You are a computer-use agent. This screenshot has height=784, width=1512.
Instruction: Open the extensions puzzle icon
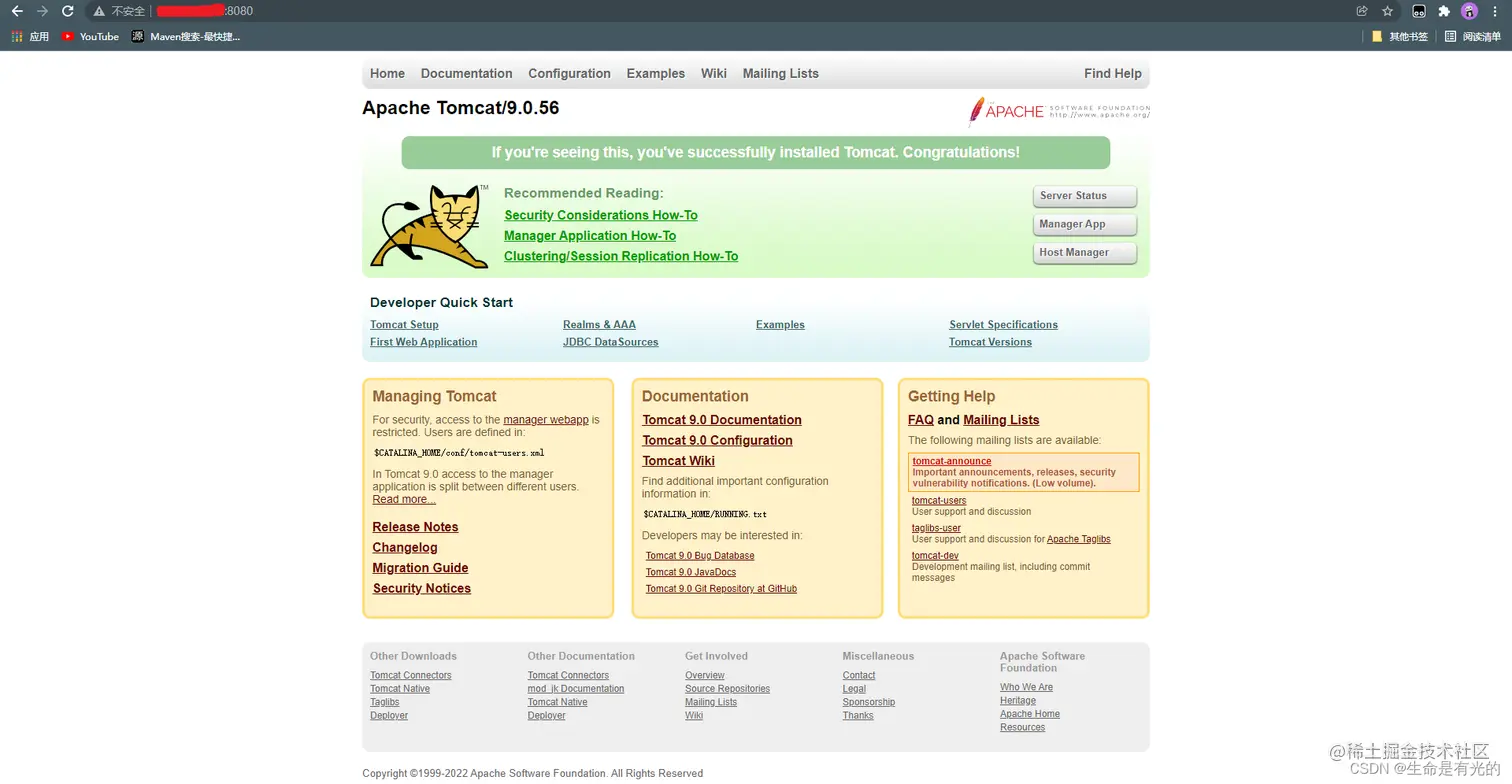coord(1444,11)
